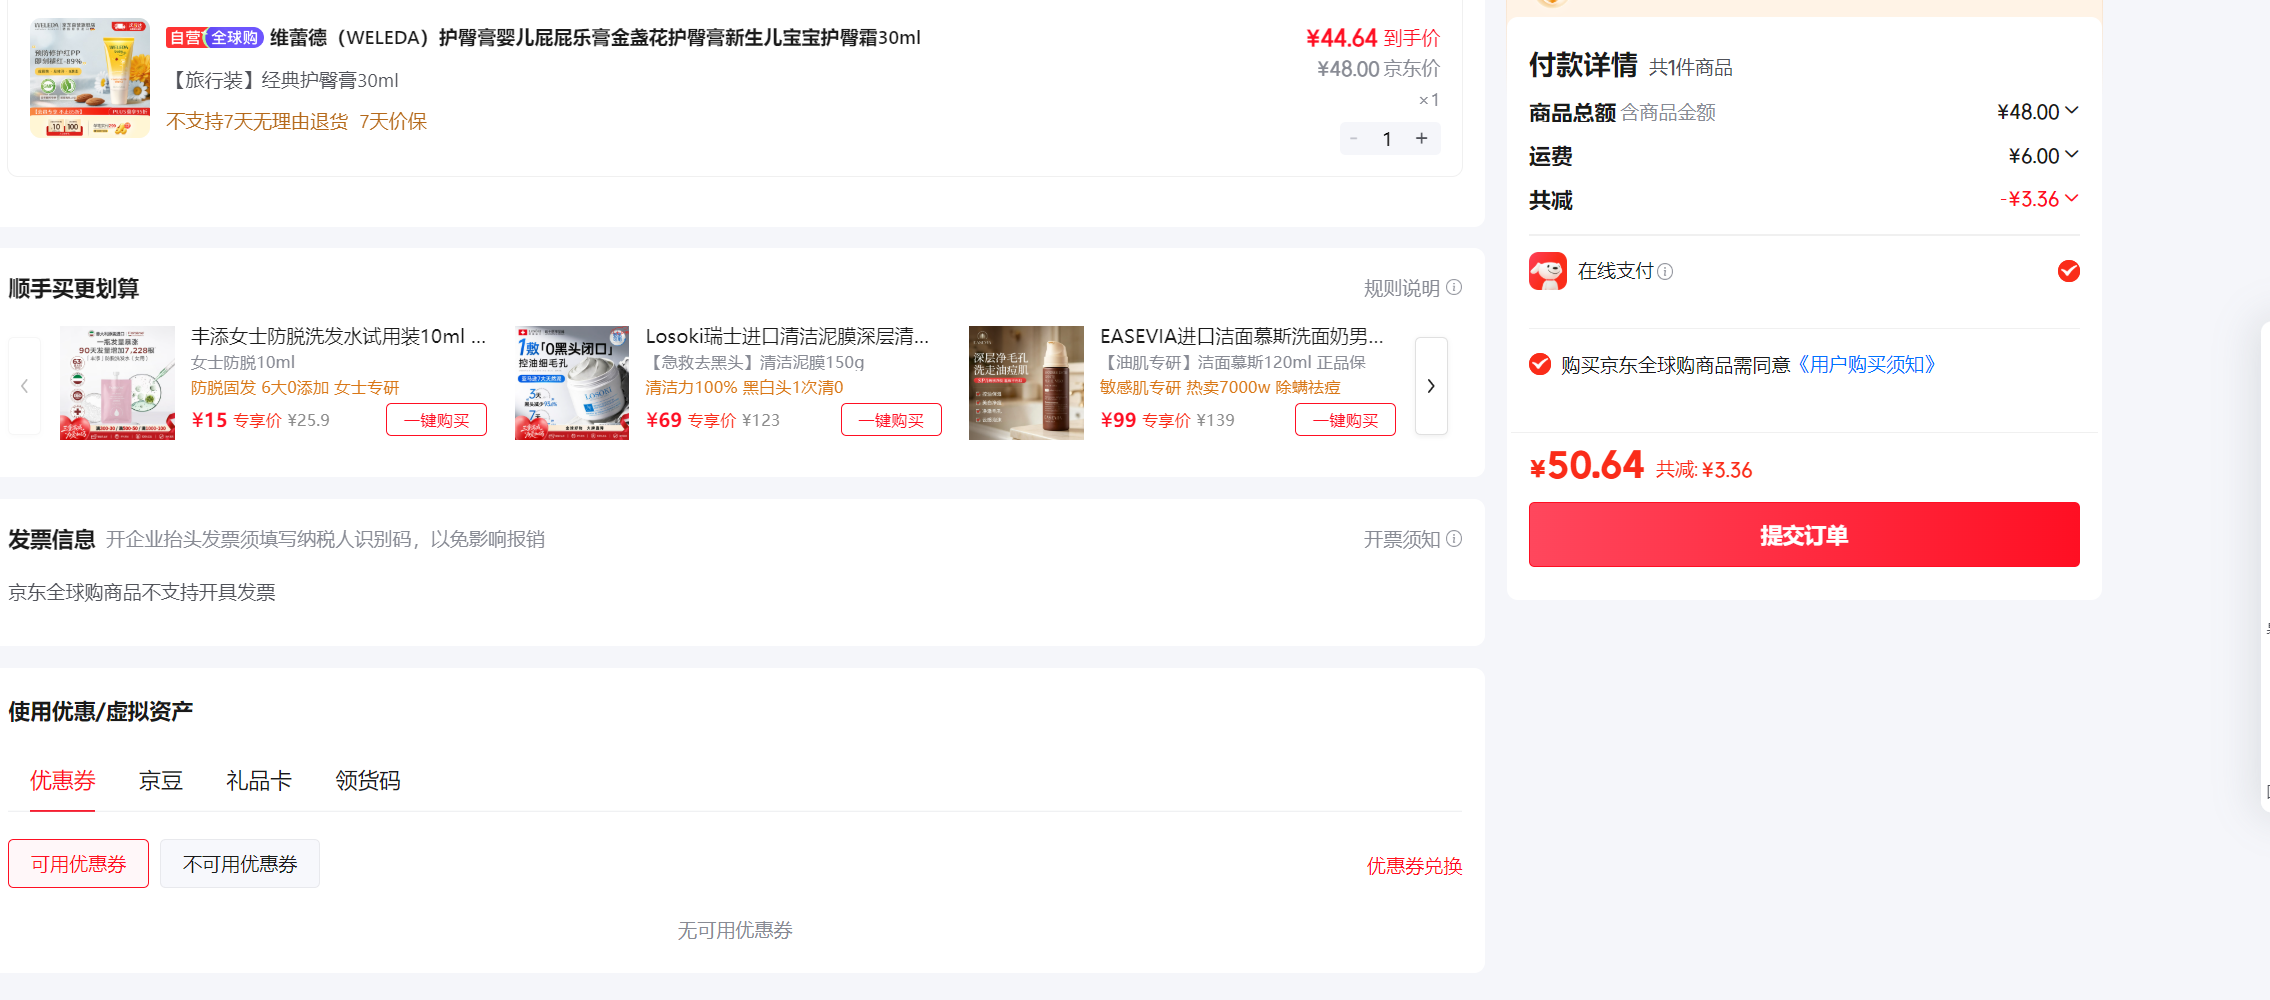Select the 不可用优惠券 filter
The width and height of the screenshot is (2270, 1000).
240,864
